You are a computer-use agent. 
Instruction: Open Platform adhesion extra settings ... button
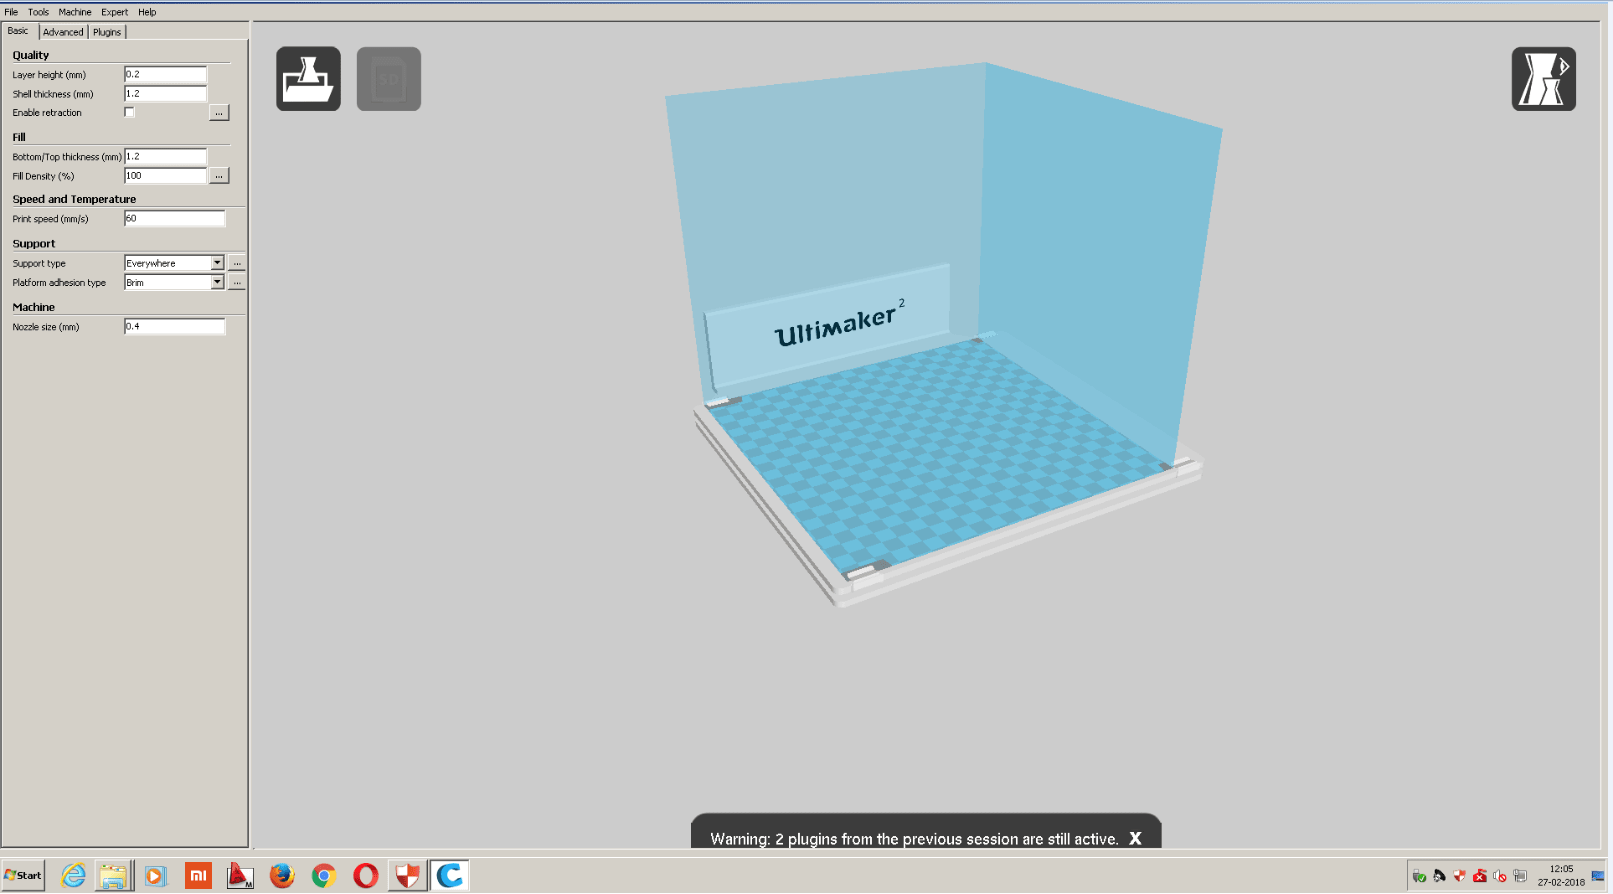237,283
